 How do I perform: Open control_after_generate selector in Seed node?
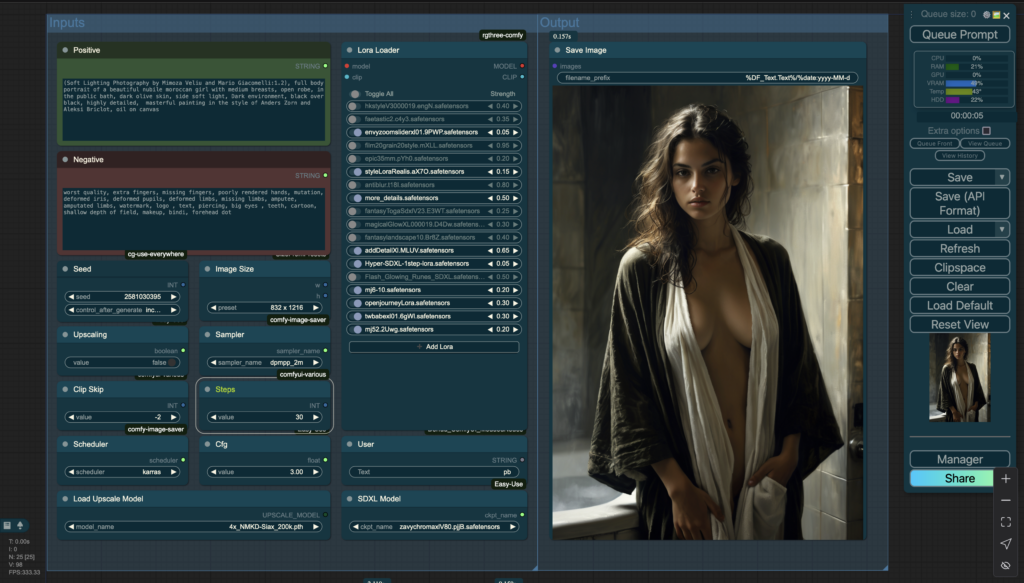[122, 309]
